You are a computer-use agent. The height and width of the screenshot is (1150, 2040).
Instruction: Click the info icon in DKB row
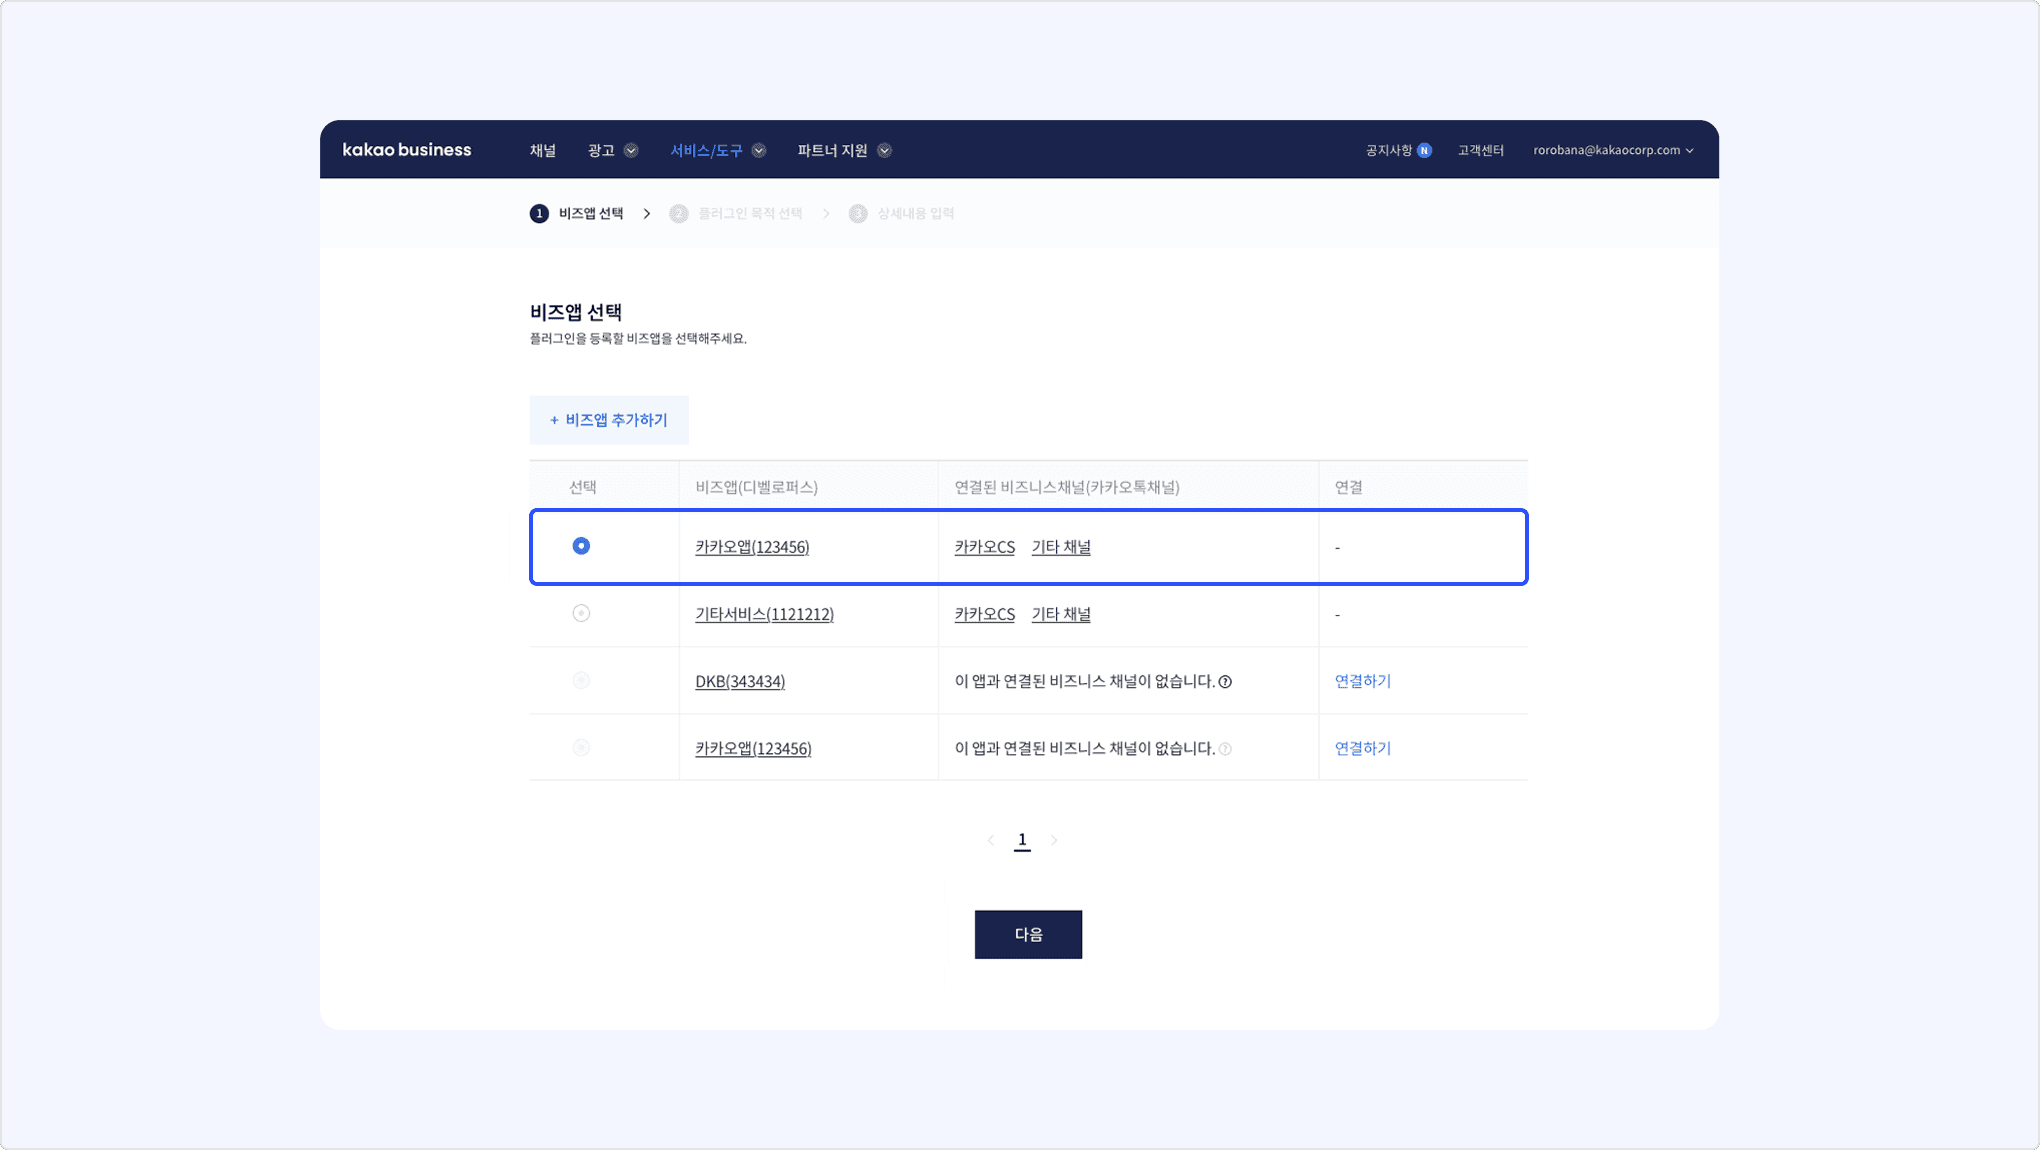1225,682
